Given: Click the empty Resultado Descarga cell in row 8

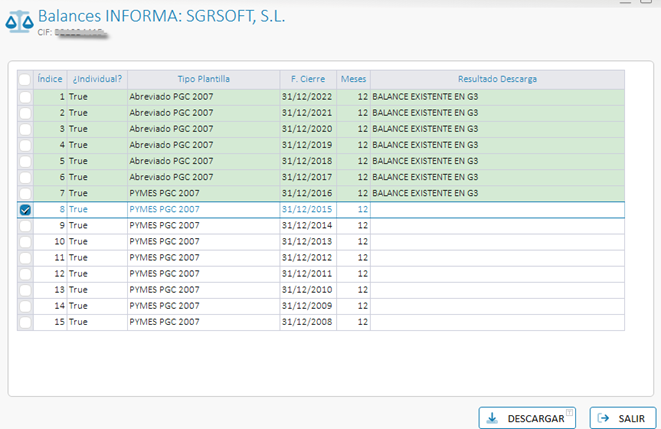Looking at the screenshot, I should (497, 209).
